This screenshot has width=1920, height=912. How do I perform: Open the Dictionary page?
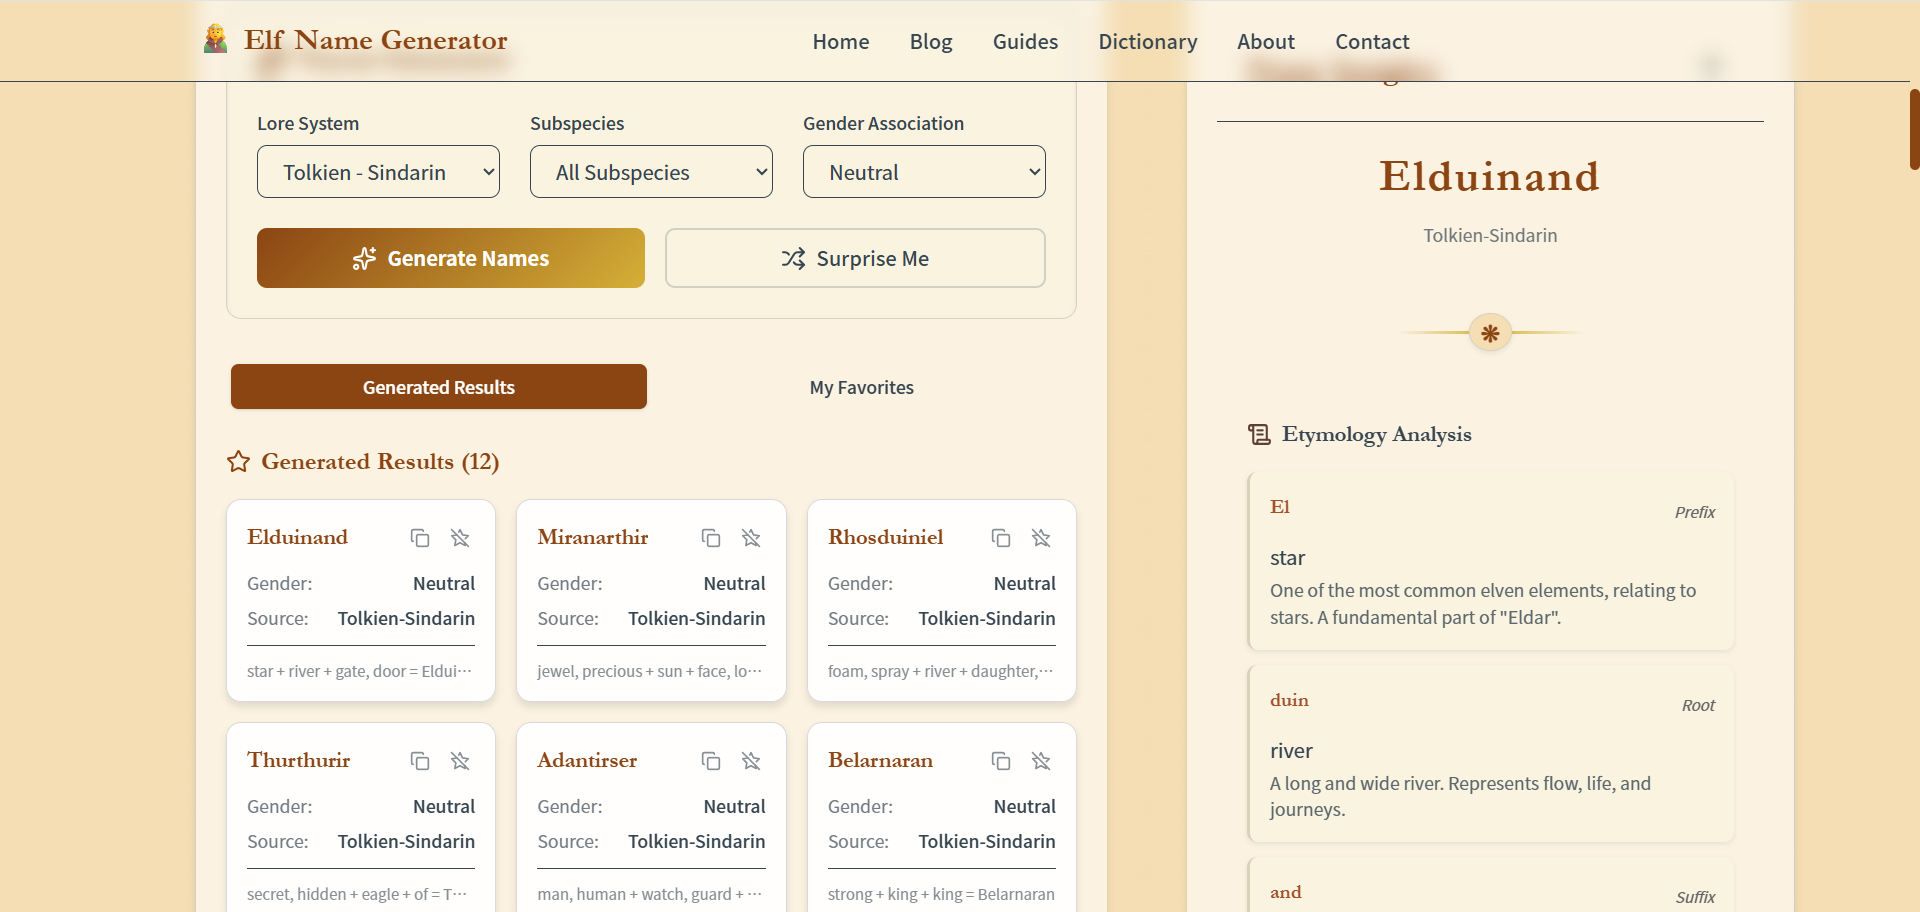tap(1148, 42)
